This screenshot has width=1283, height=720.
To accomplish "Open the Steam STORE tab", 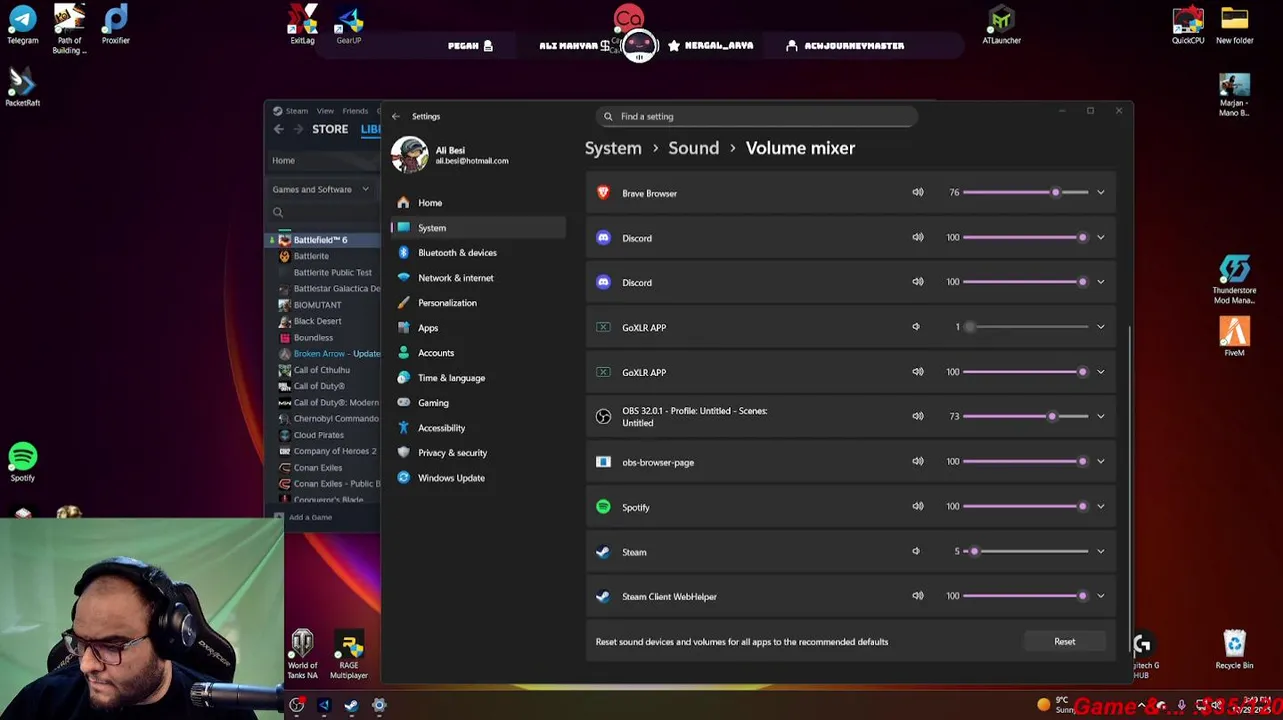I will click(330, 129).
